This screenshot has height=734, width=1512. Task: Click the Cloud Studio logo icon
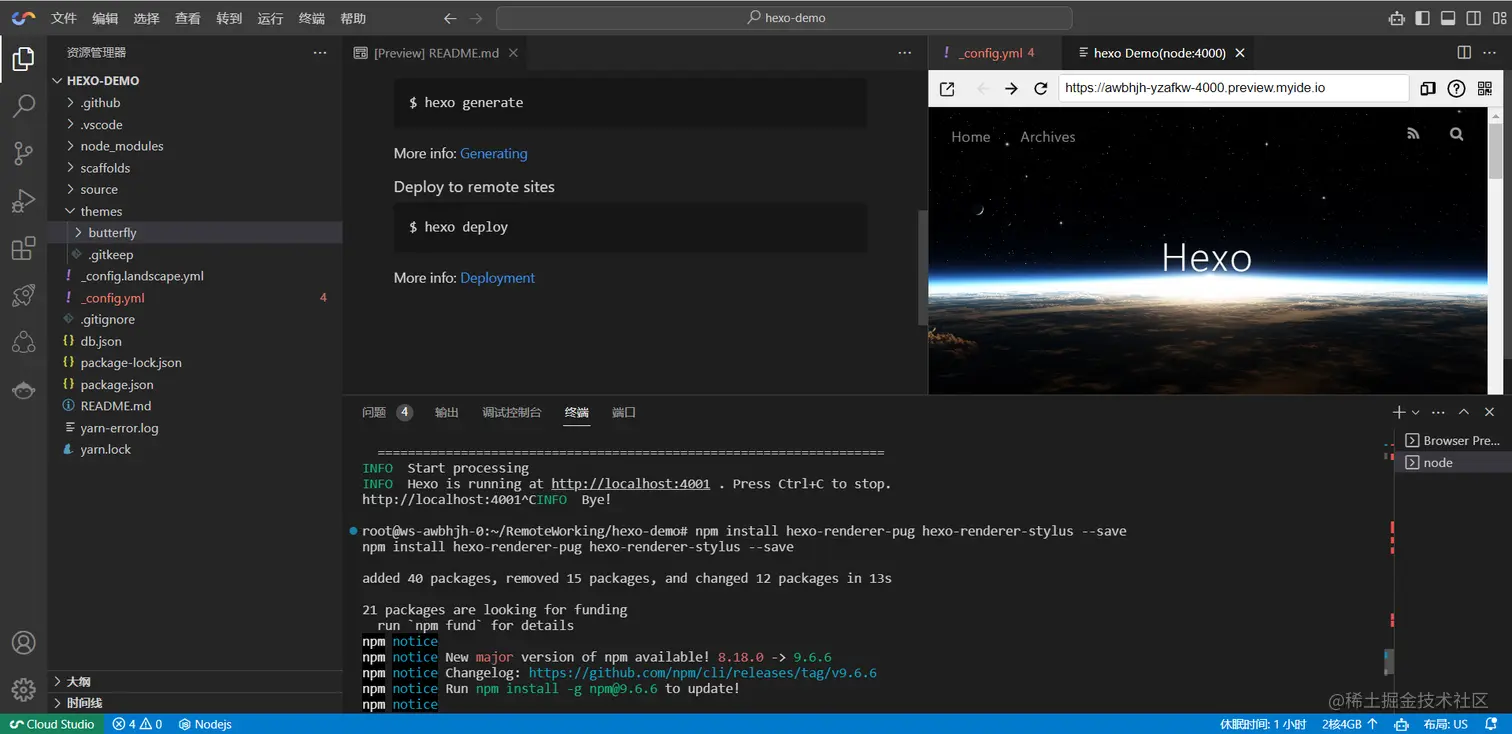(22, 18)
